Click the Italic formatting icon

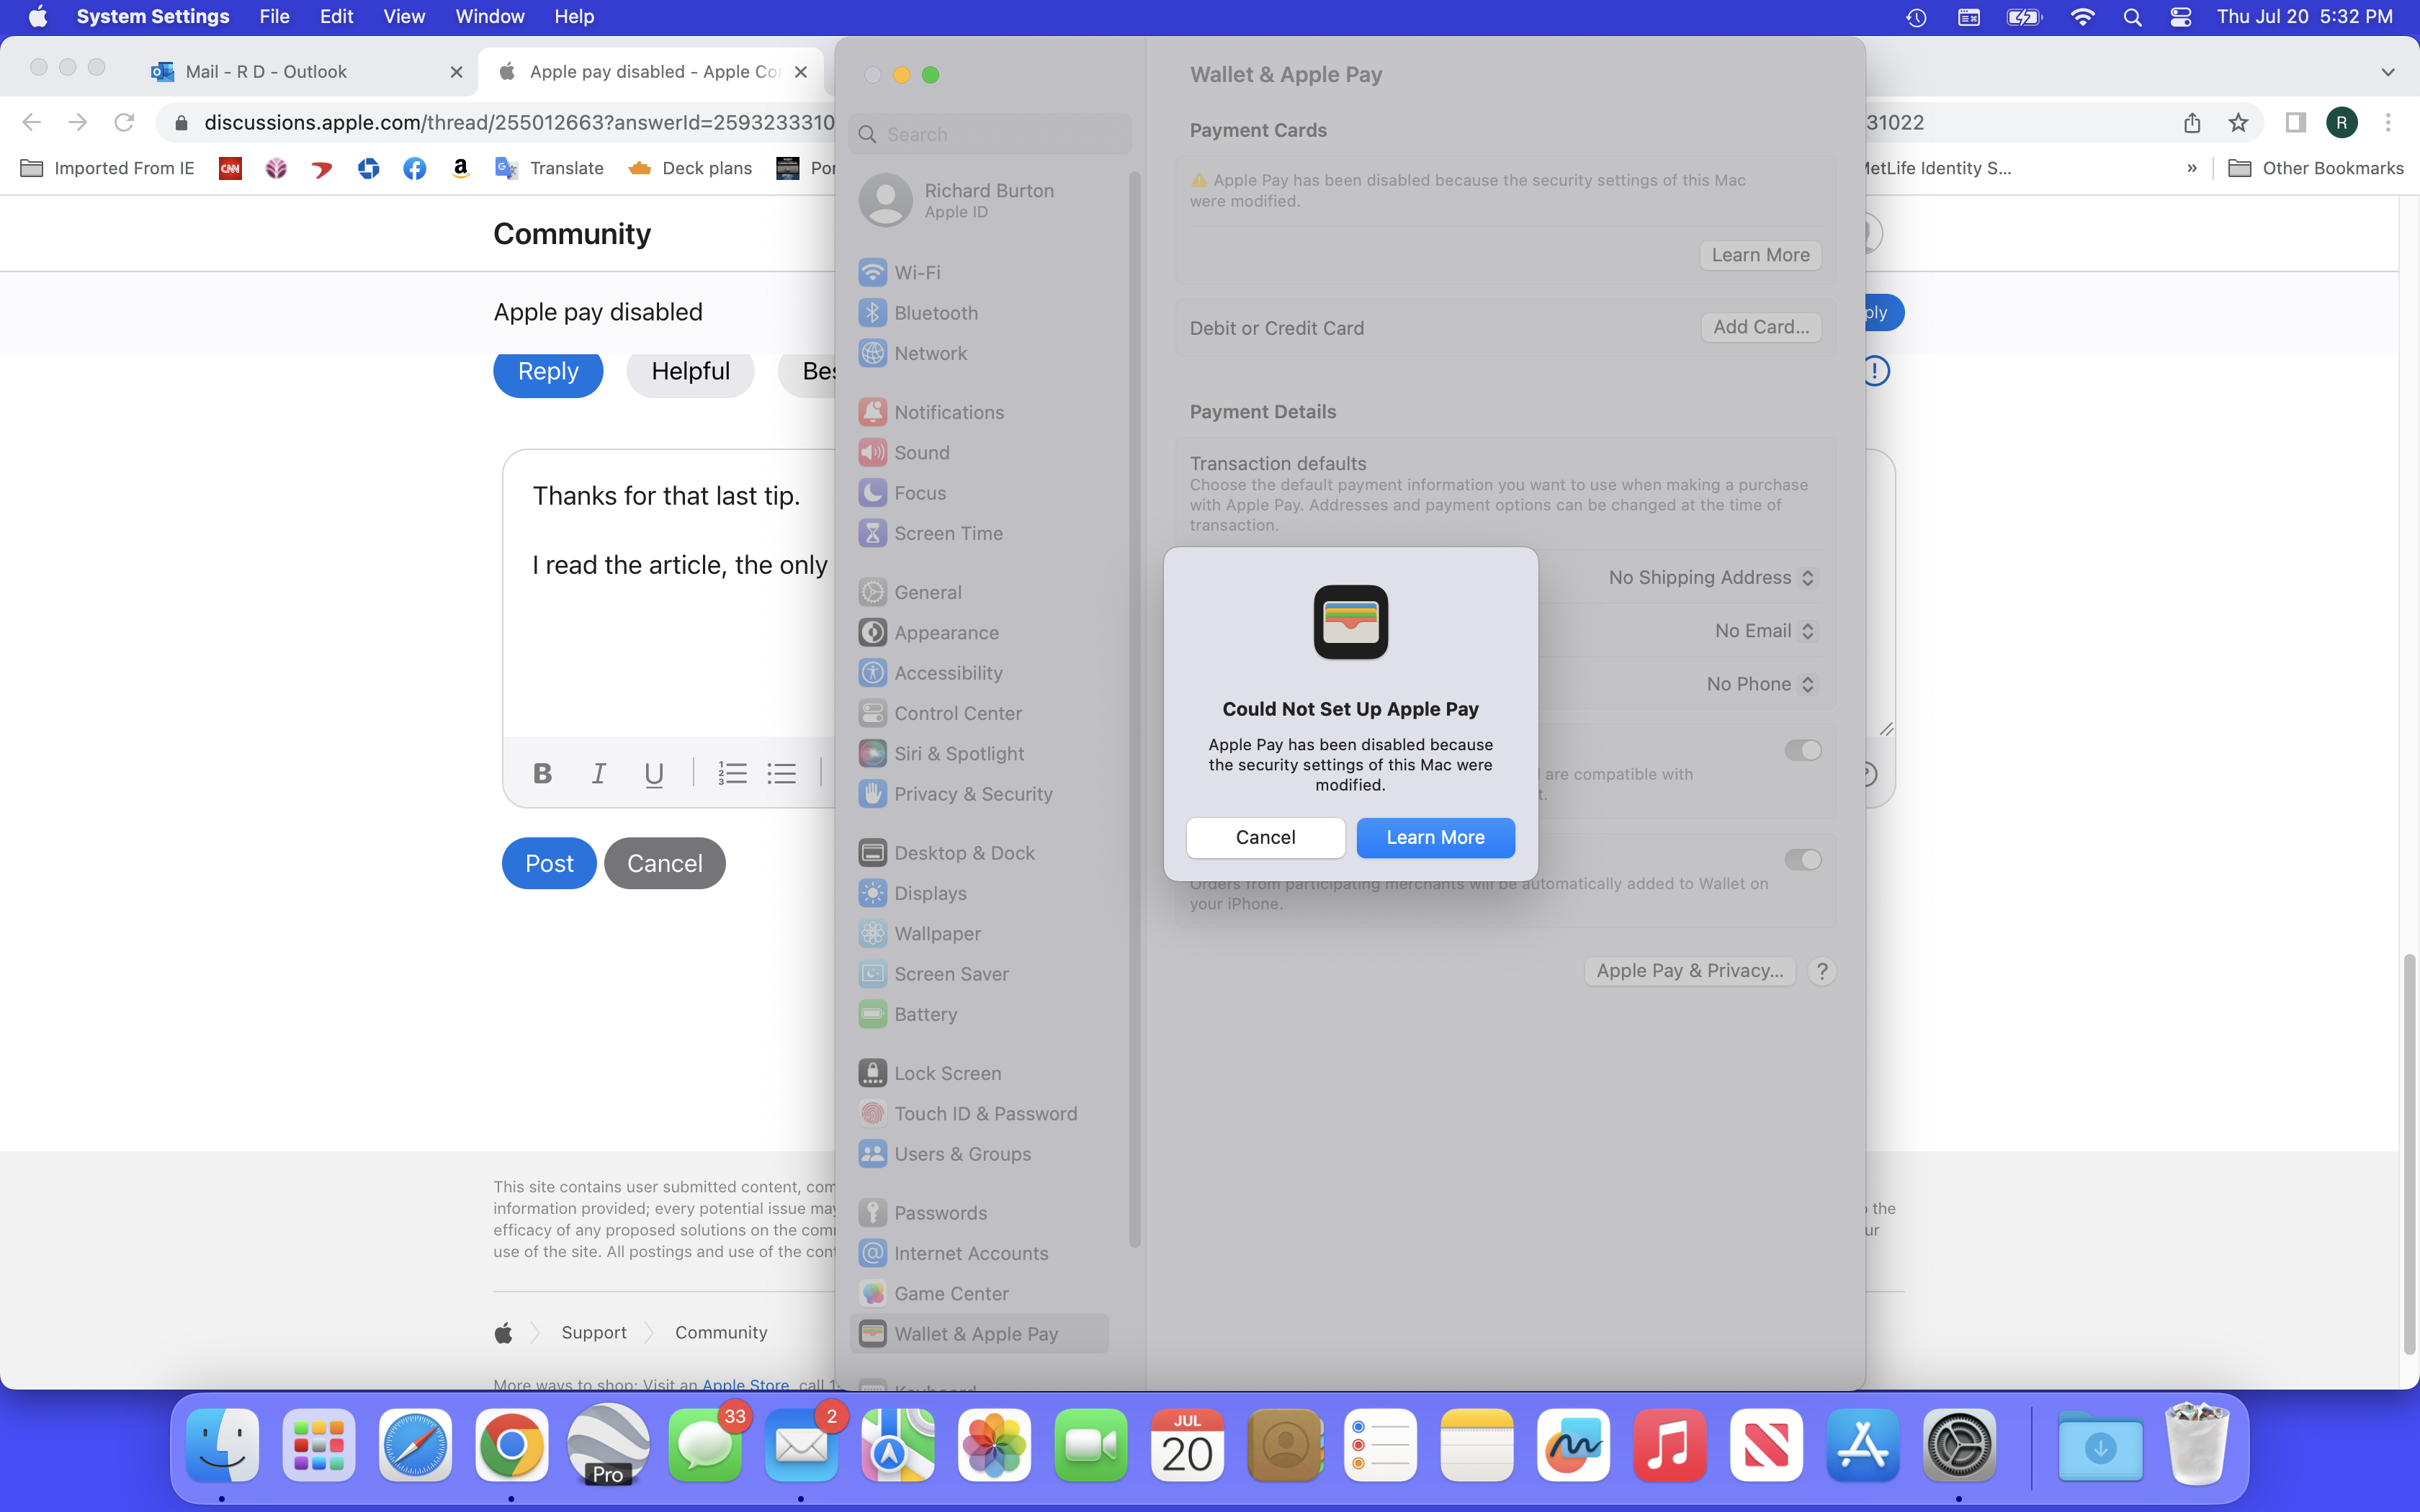598,773
